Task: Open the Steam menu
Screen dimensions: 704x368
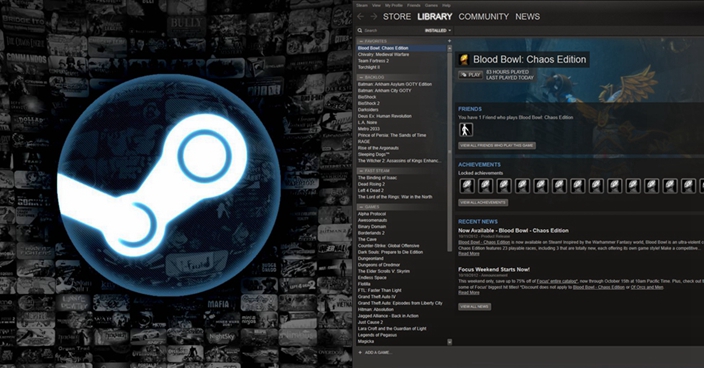Action: coord(362,5)
